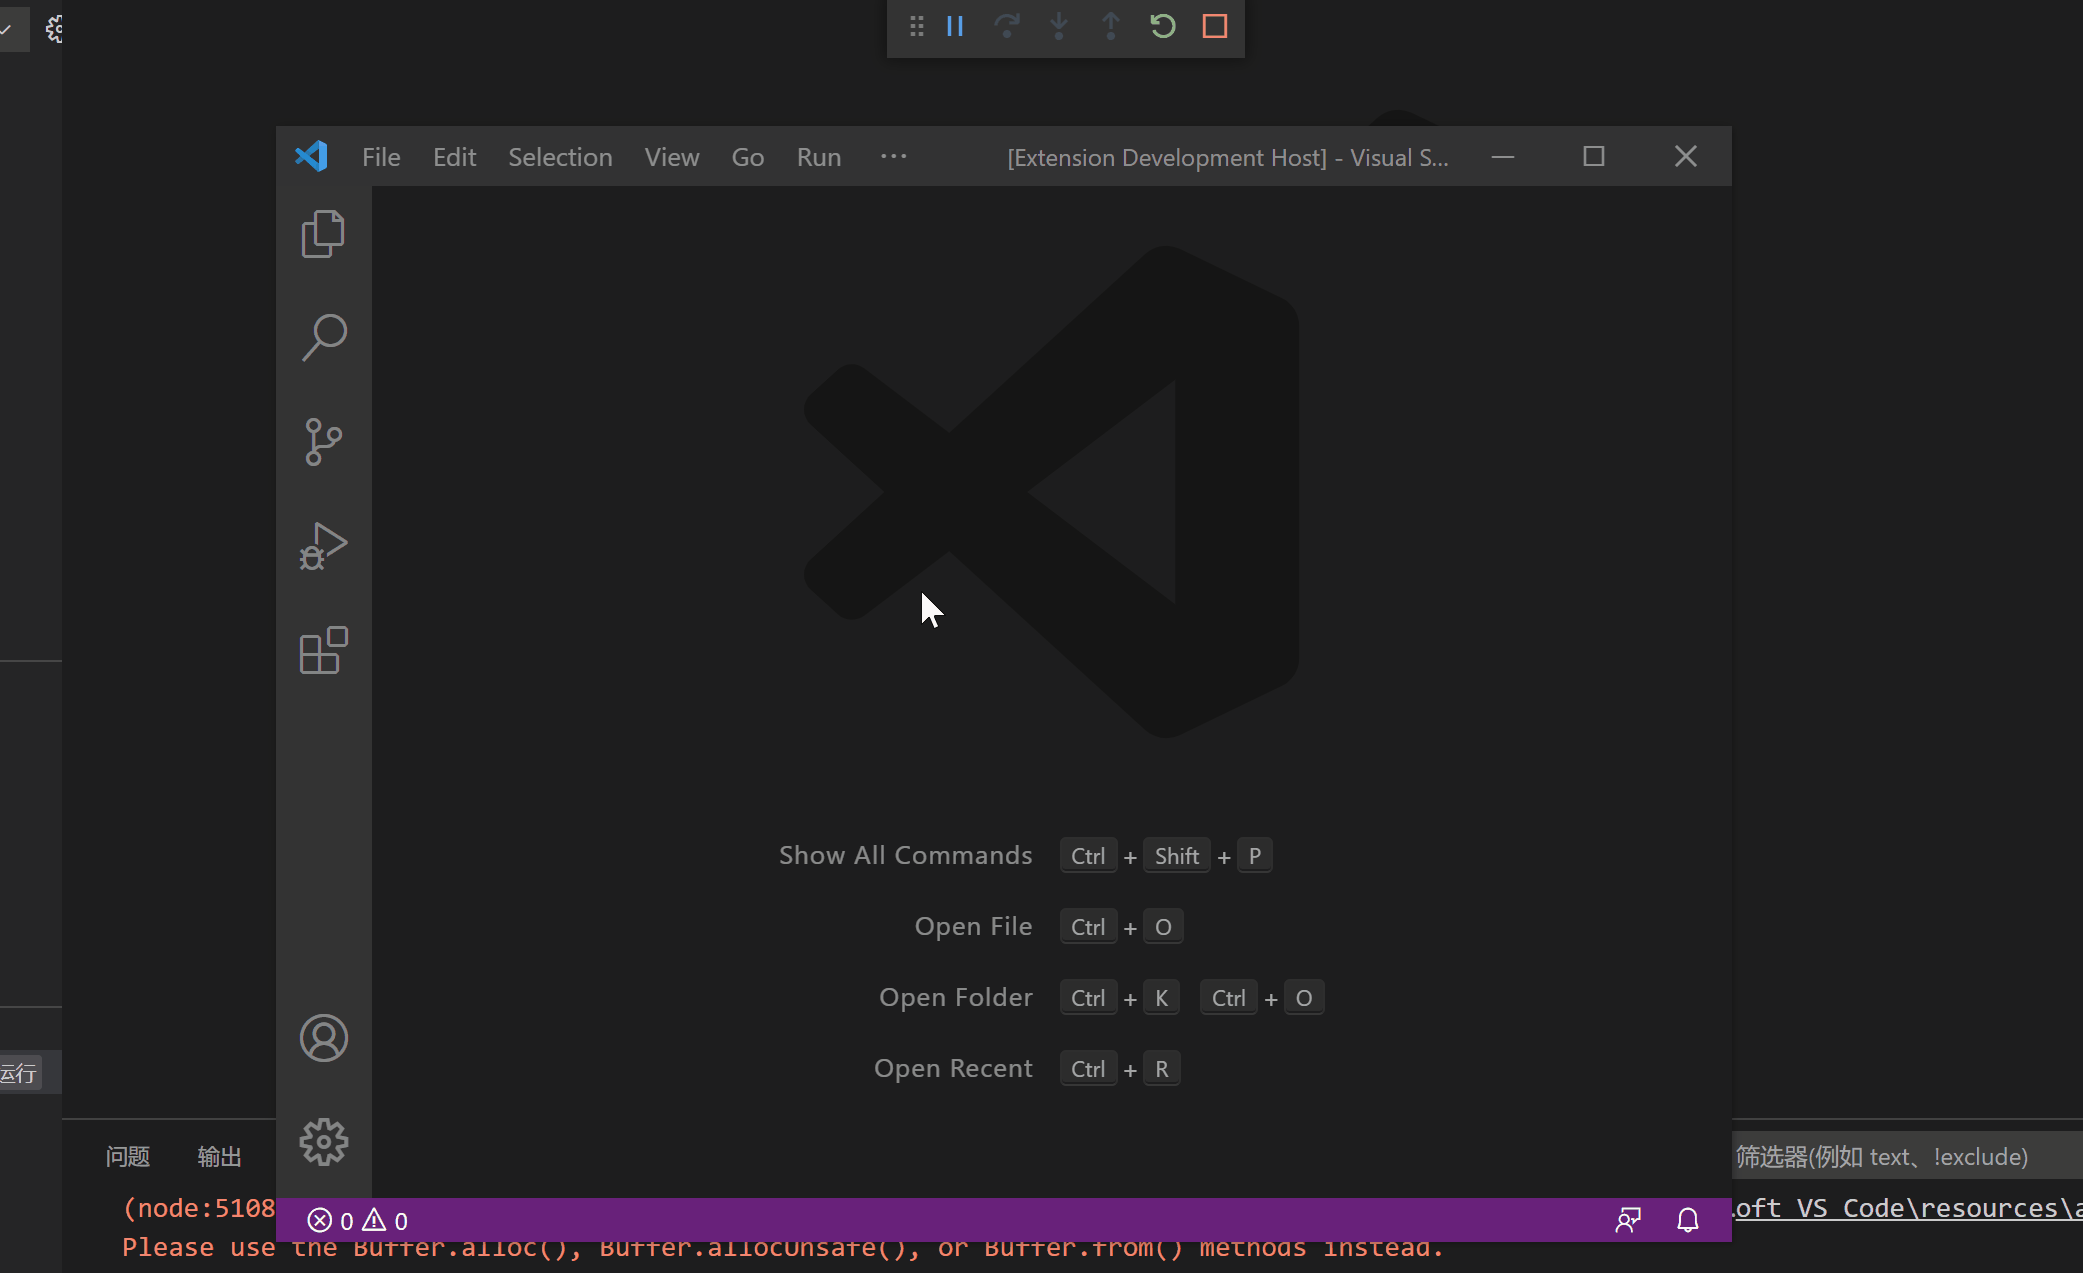Restart the debug session
This screenshot has width=2083, height=1273.
click(1163, 26)
